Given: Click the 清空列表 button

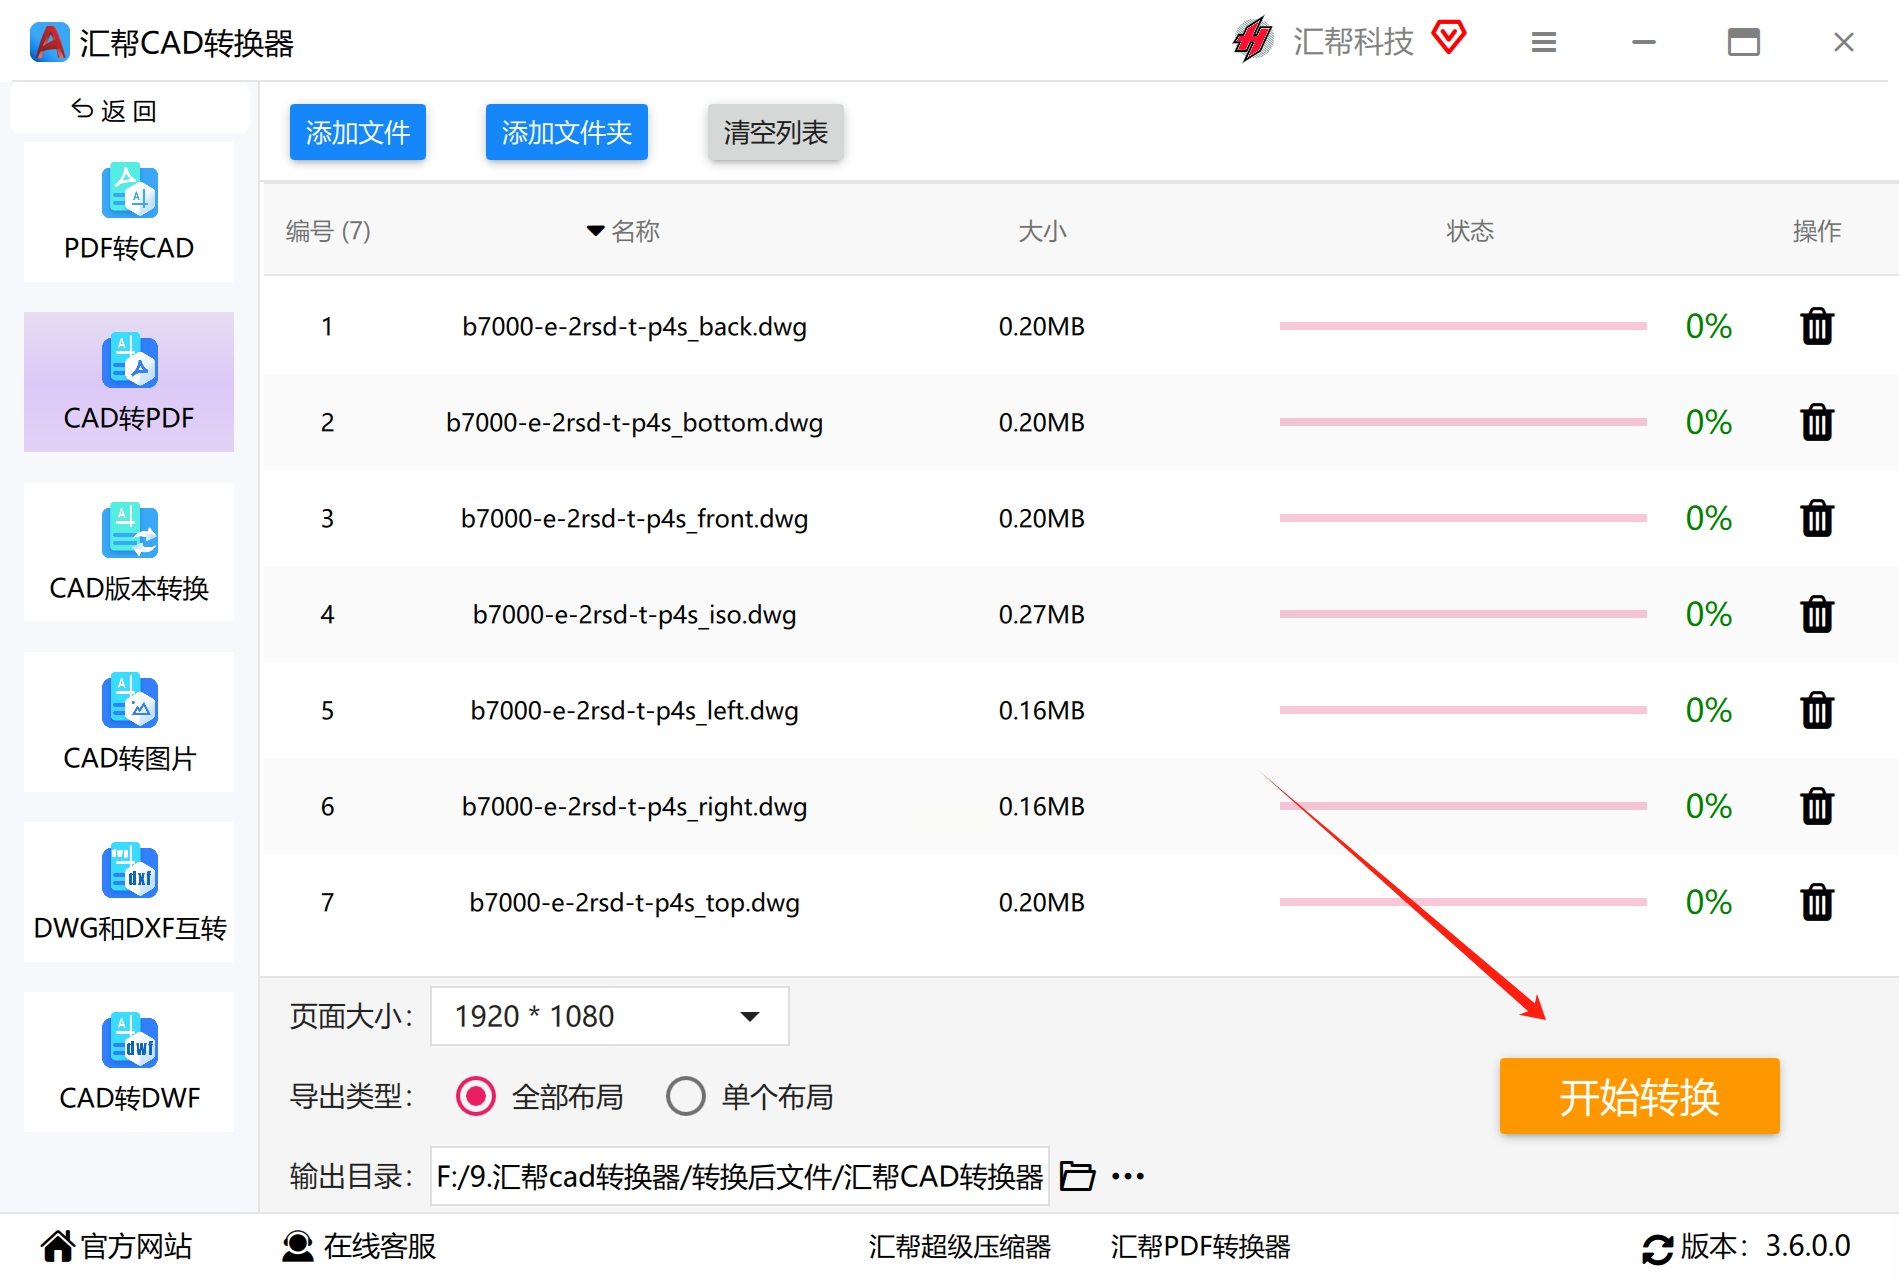Looking at the screenshot, I should 776,132.
